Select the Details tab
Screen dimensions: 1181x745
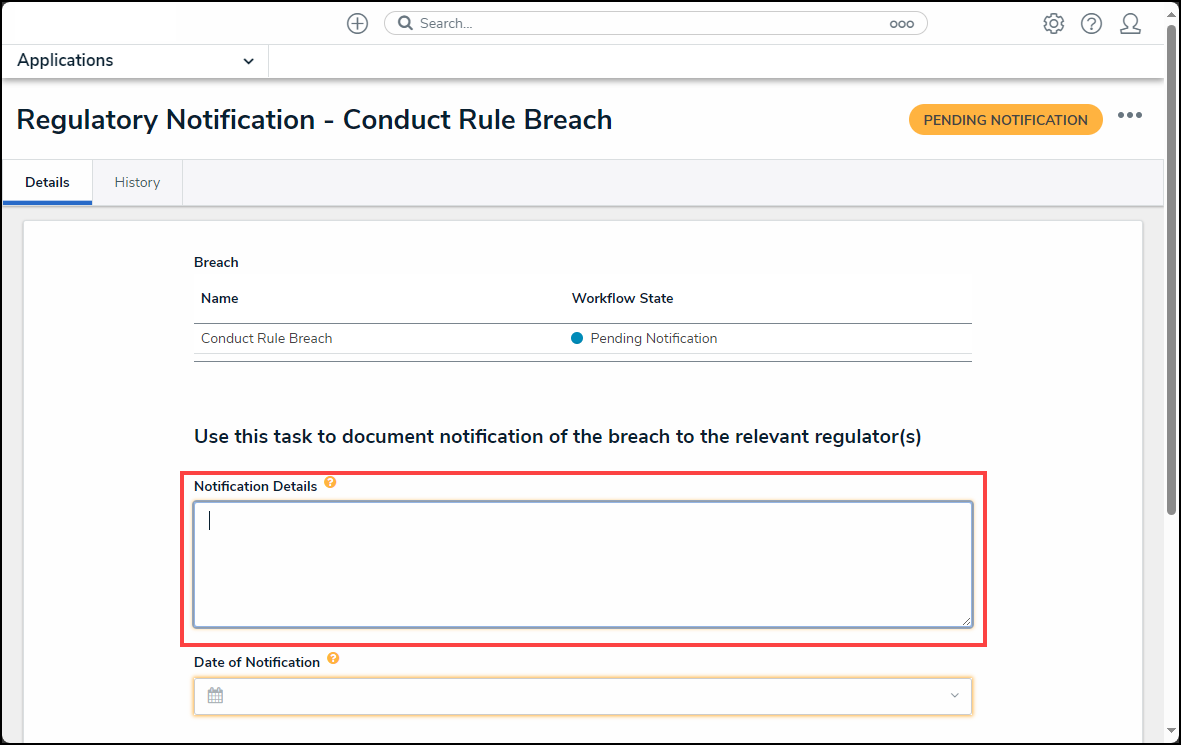(x=47, y=182)
